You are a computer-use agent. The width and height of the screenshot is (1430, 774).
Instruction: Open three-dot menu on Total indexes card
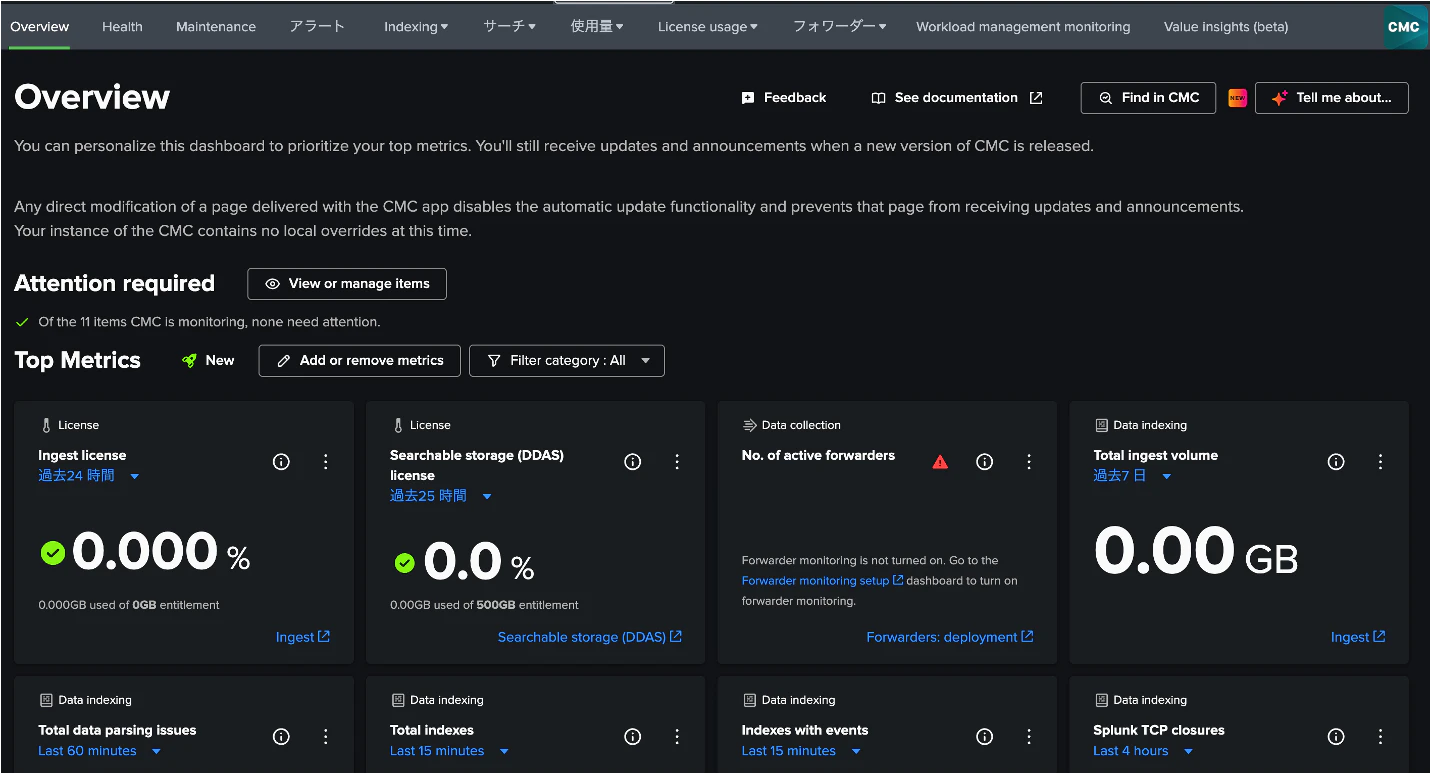pyautogui.click(x=677, y=737)
